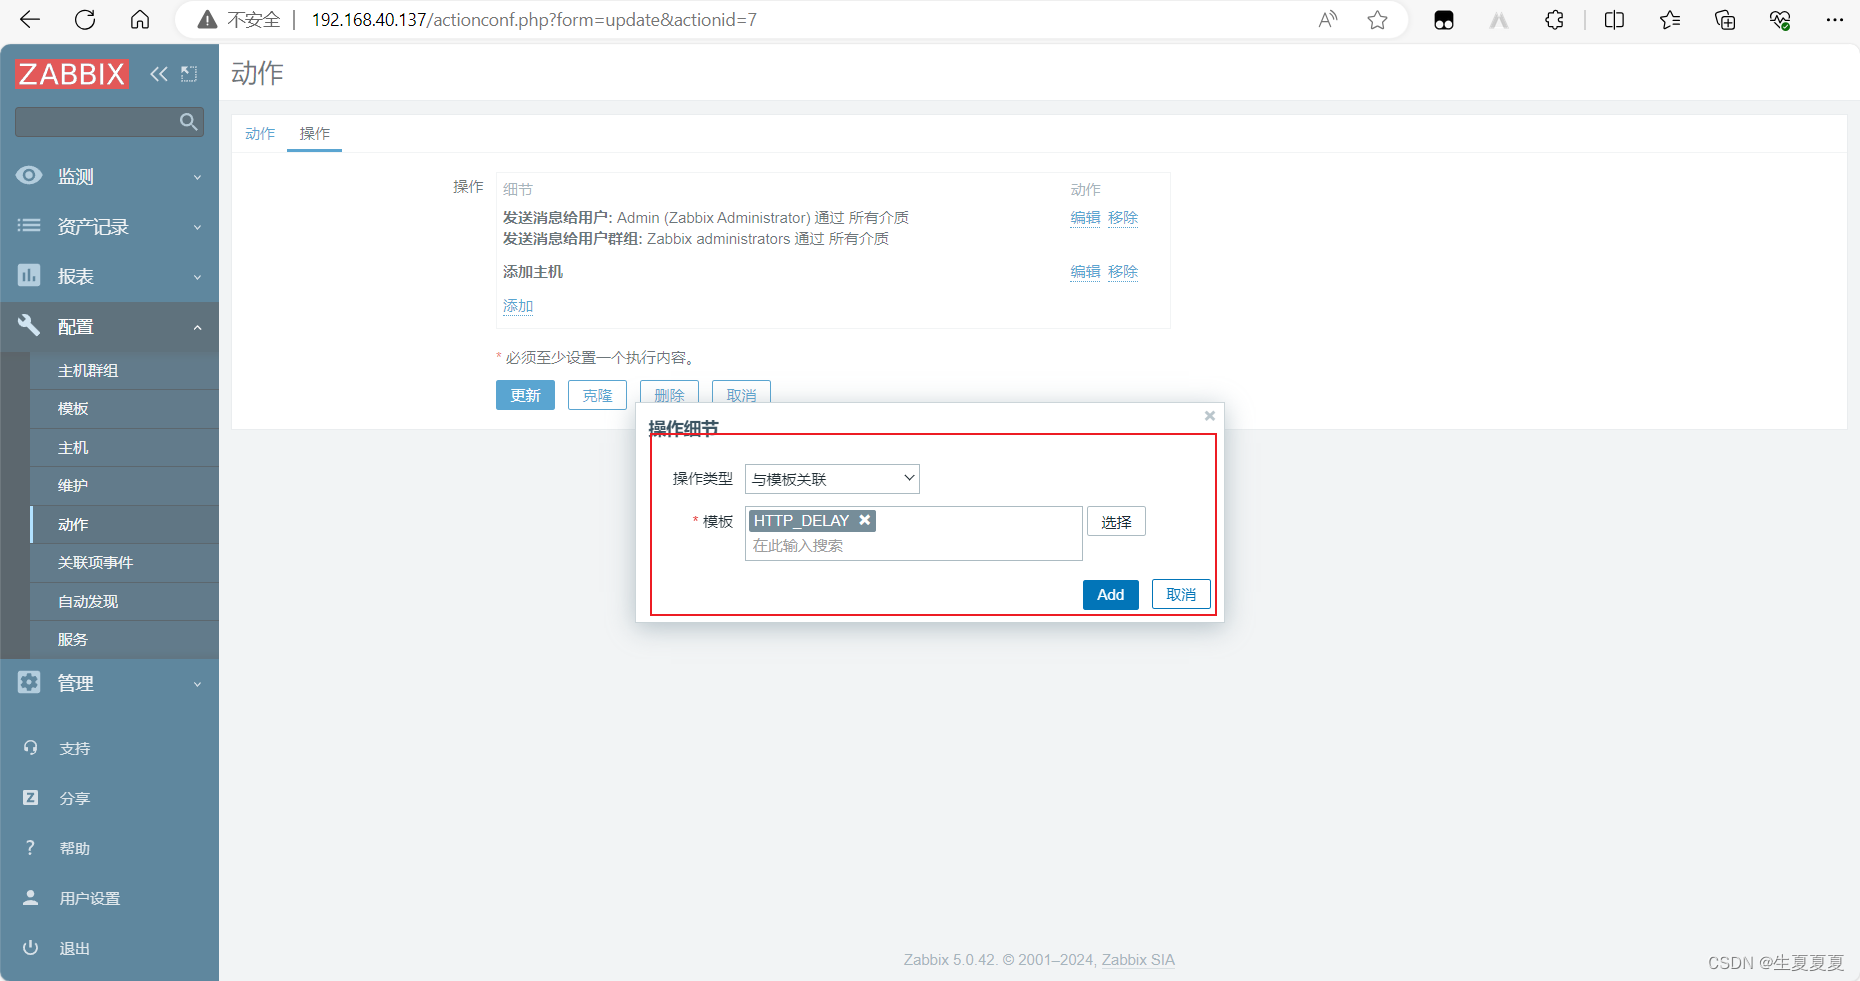This screenshot has height=981, width=1860.
Task: Click the 分享 share Z icon
Action: click(30, 798)
